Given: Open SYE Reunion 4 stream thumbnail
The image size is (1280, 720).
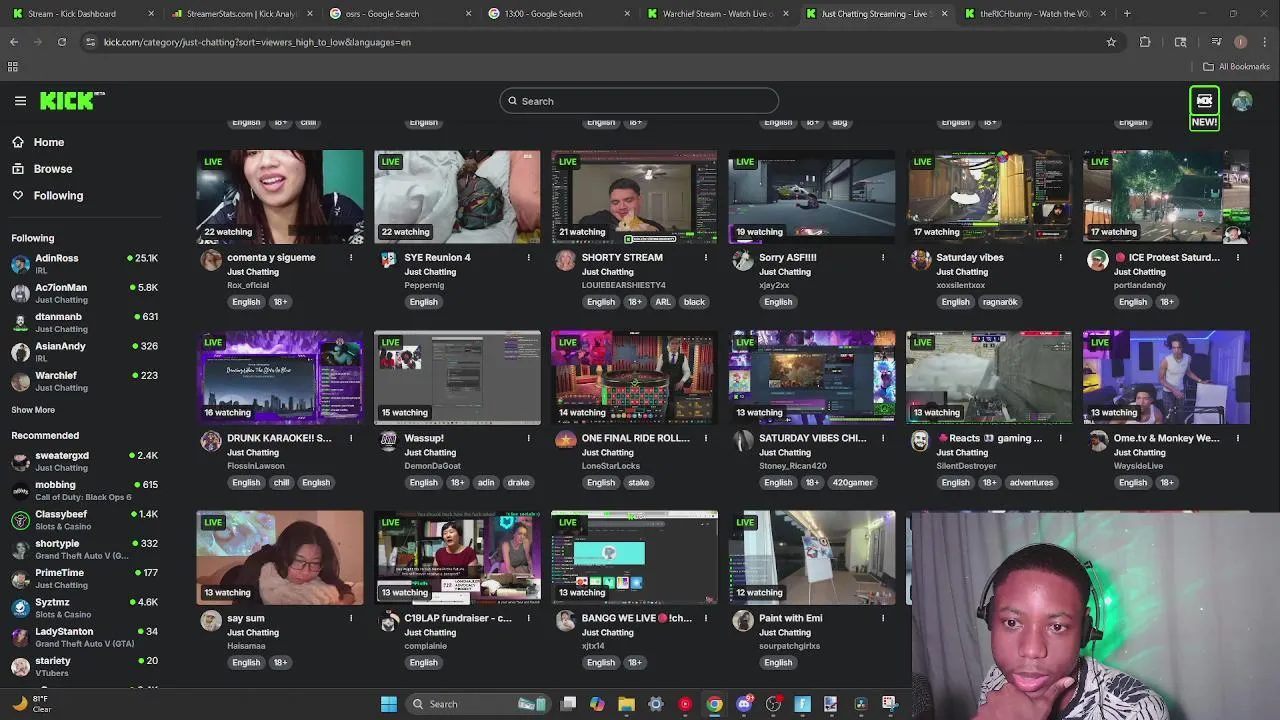Looking at the screenshot, I should 457,197.
